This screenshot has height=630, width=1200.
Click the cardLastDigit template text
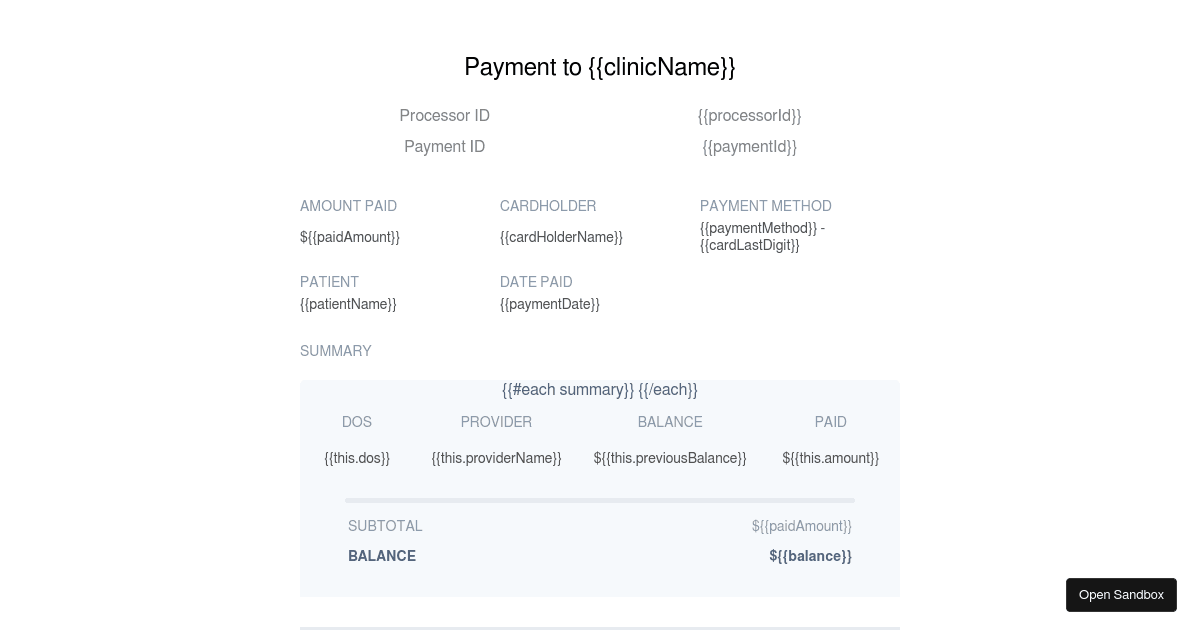click(x=750, y=245)
